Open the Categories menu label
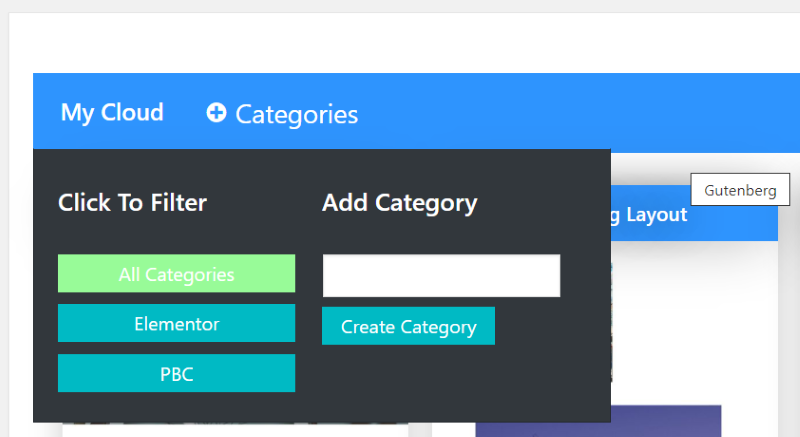This screenshot has width=800, height=437. tap(296, 114)
